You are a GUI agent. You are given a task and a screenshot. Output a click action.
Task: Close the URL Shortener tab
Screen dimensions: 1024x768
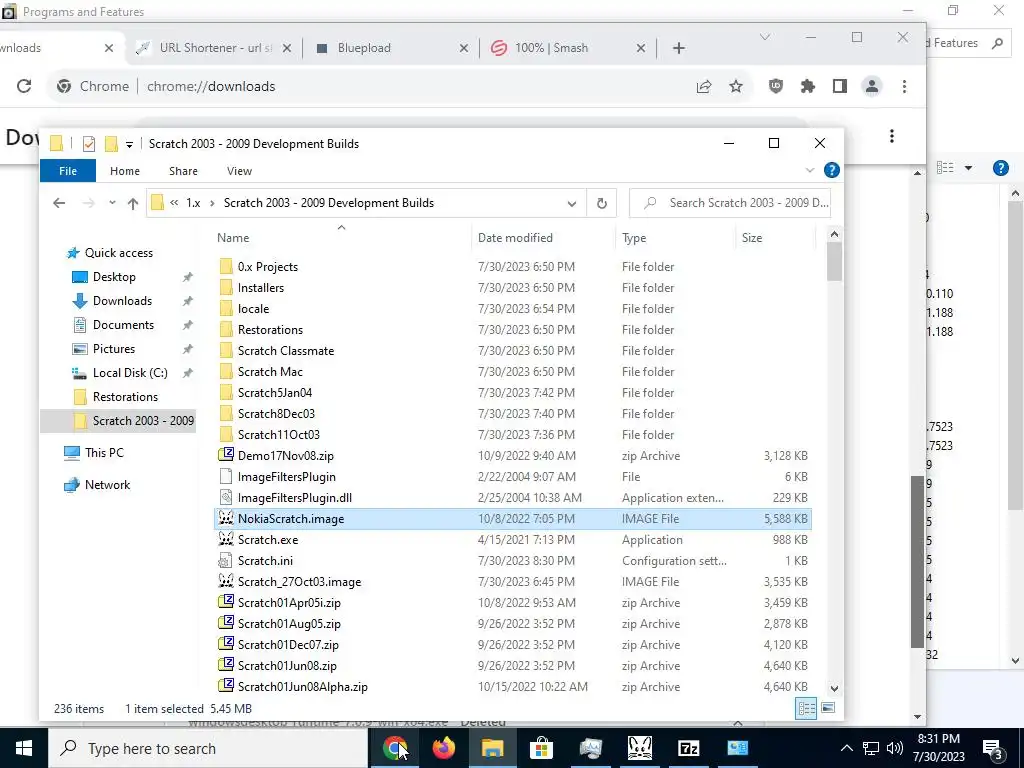(287, 48)
